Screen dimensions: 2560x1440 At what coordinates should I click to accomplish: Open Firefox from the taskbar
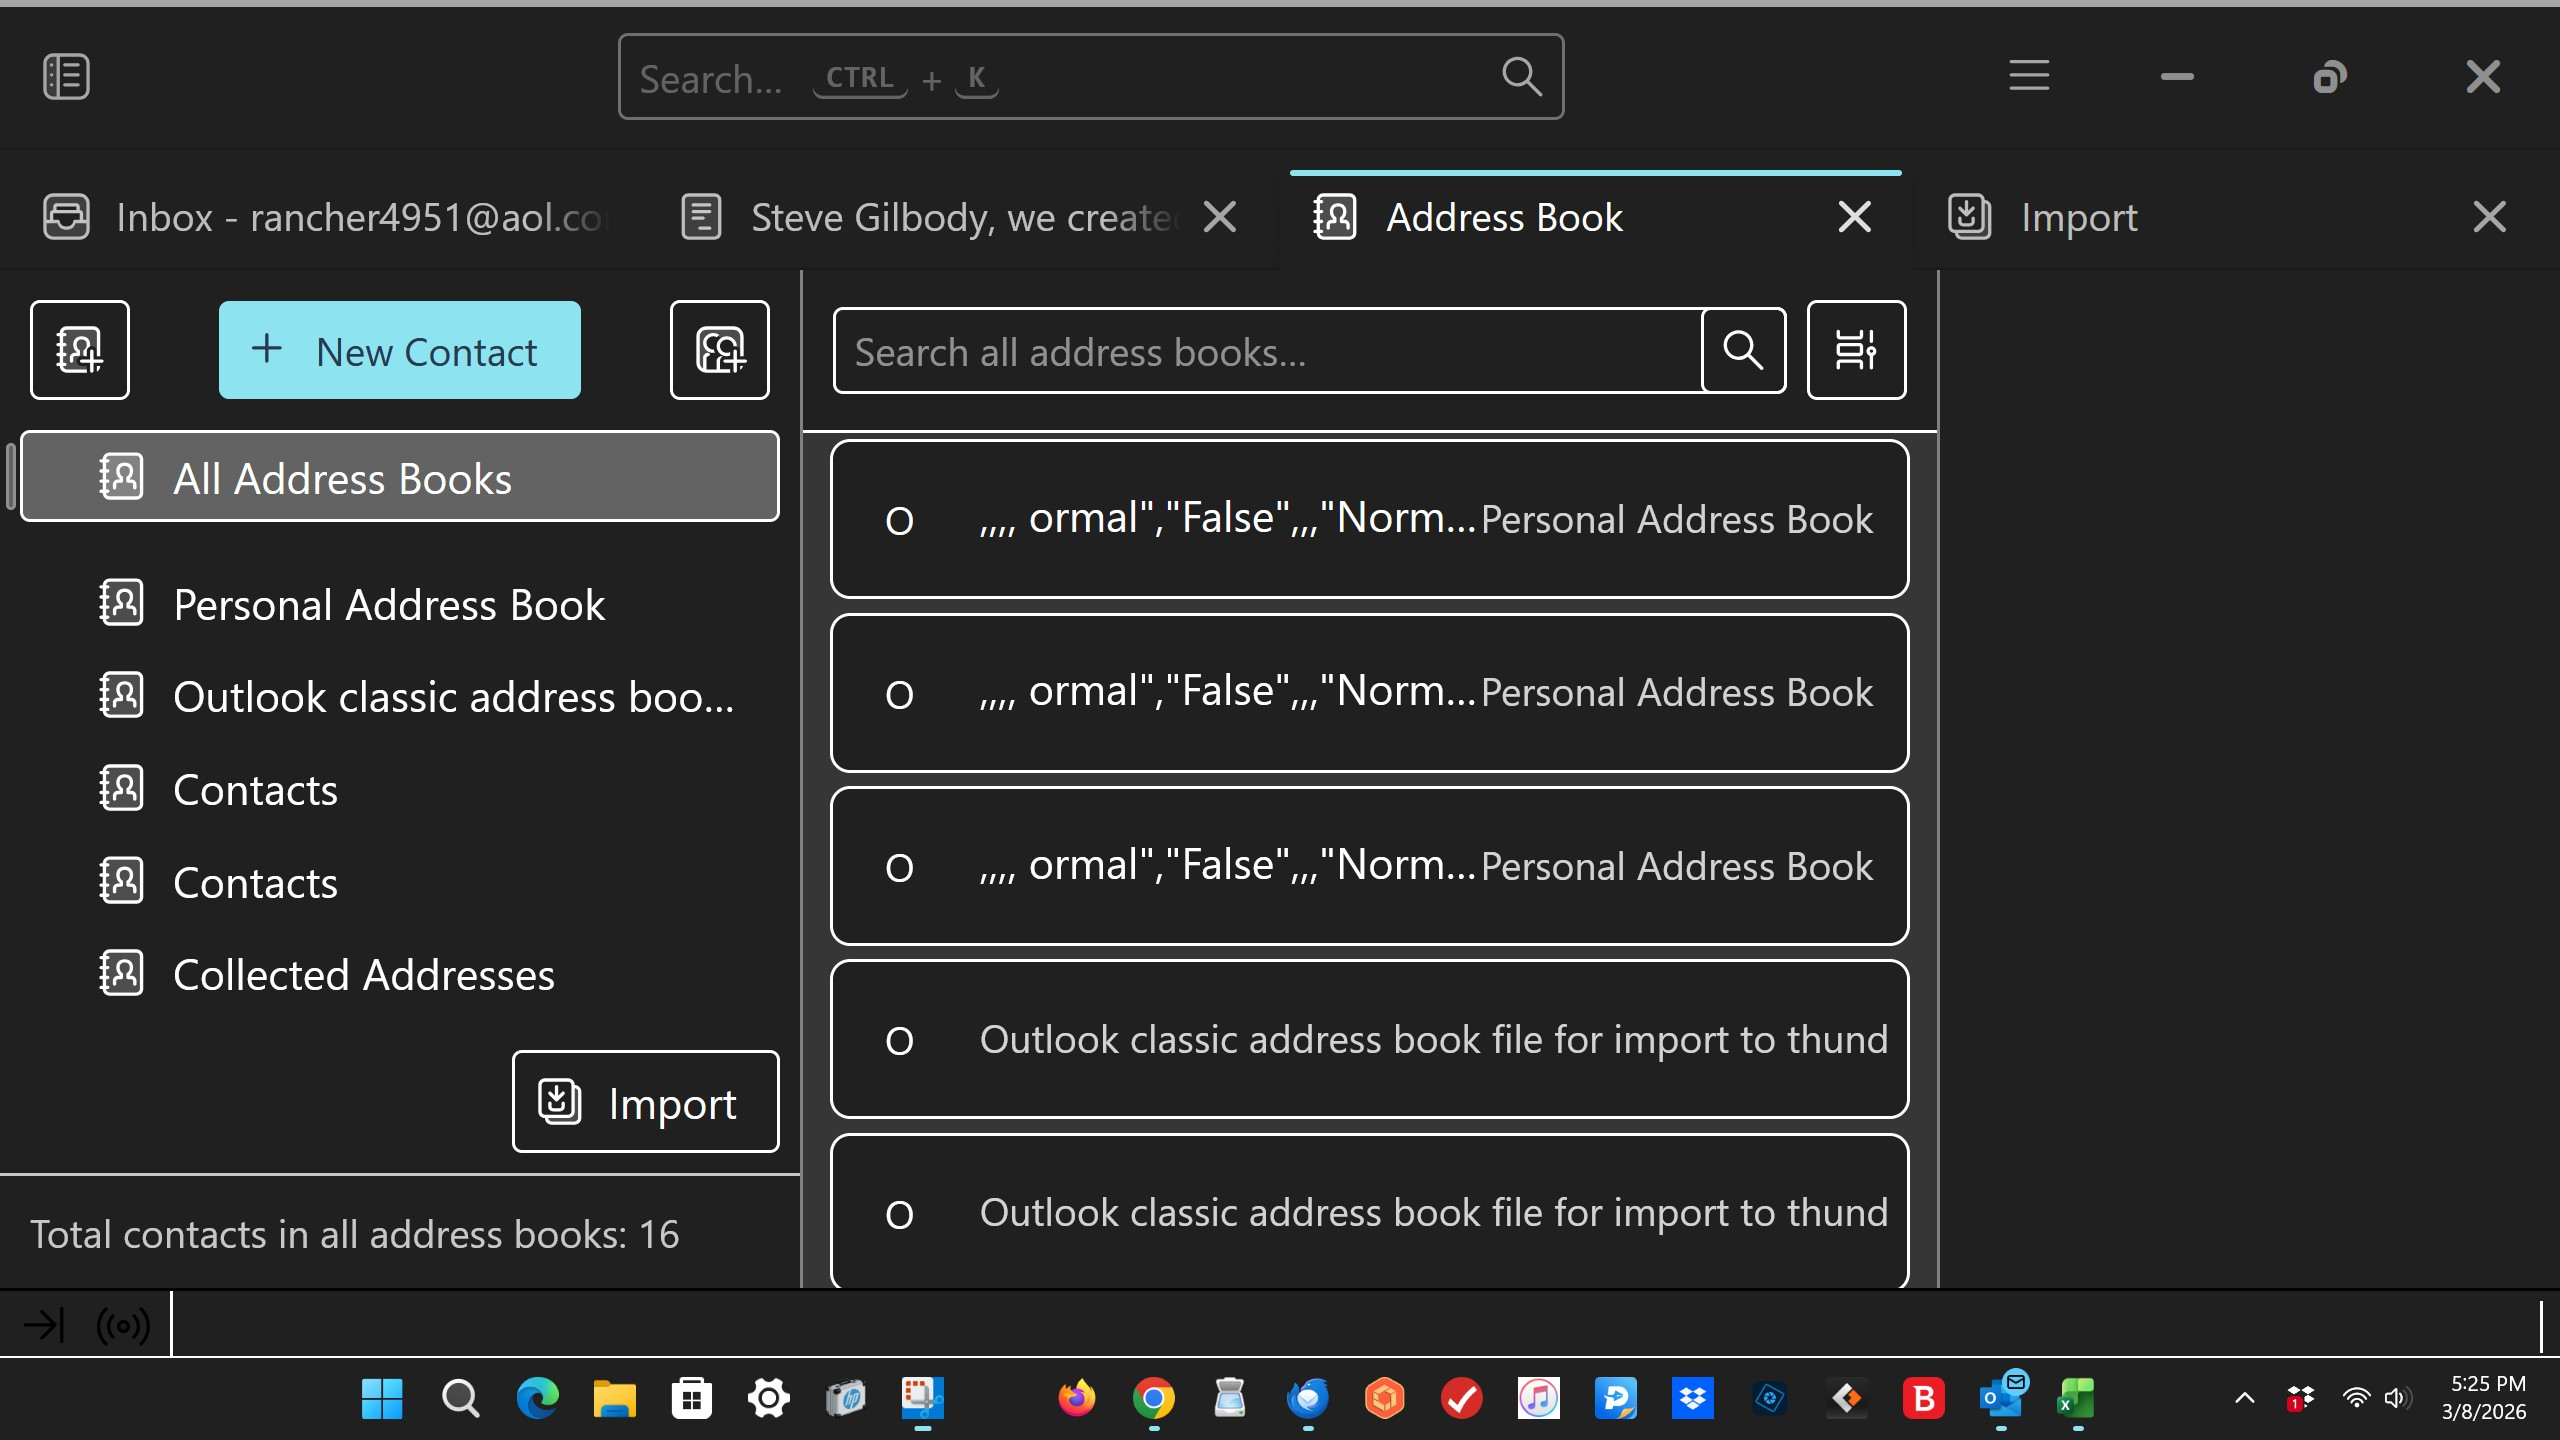click(x=1076, y=1398)
